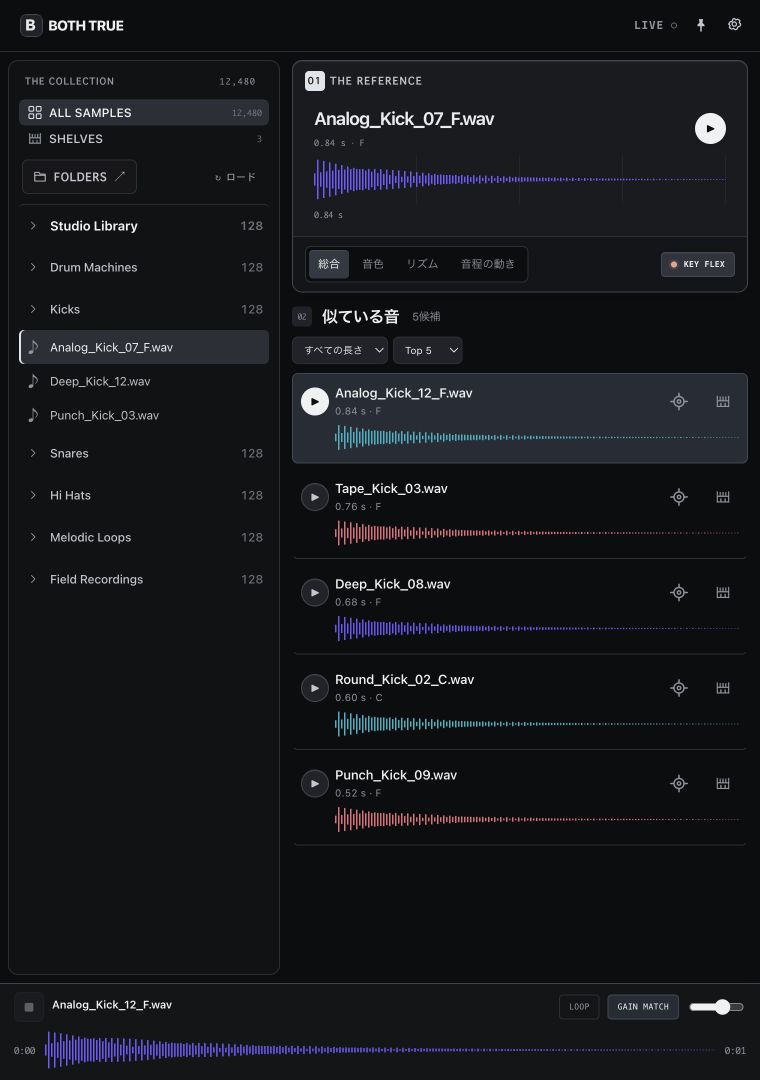Seek in the bottom player waveform
Viewport: 760px width, 1080px height.
tap(380, 1050)
